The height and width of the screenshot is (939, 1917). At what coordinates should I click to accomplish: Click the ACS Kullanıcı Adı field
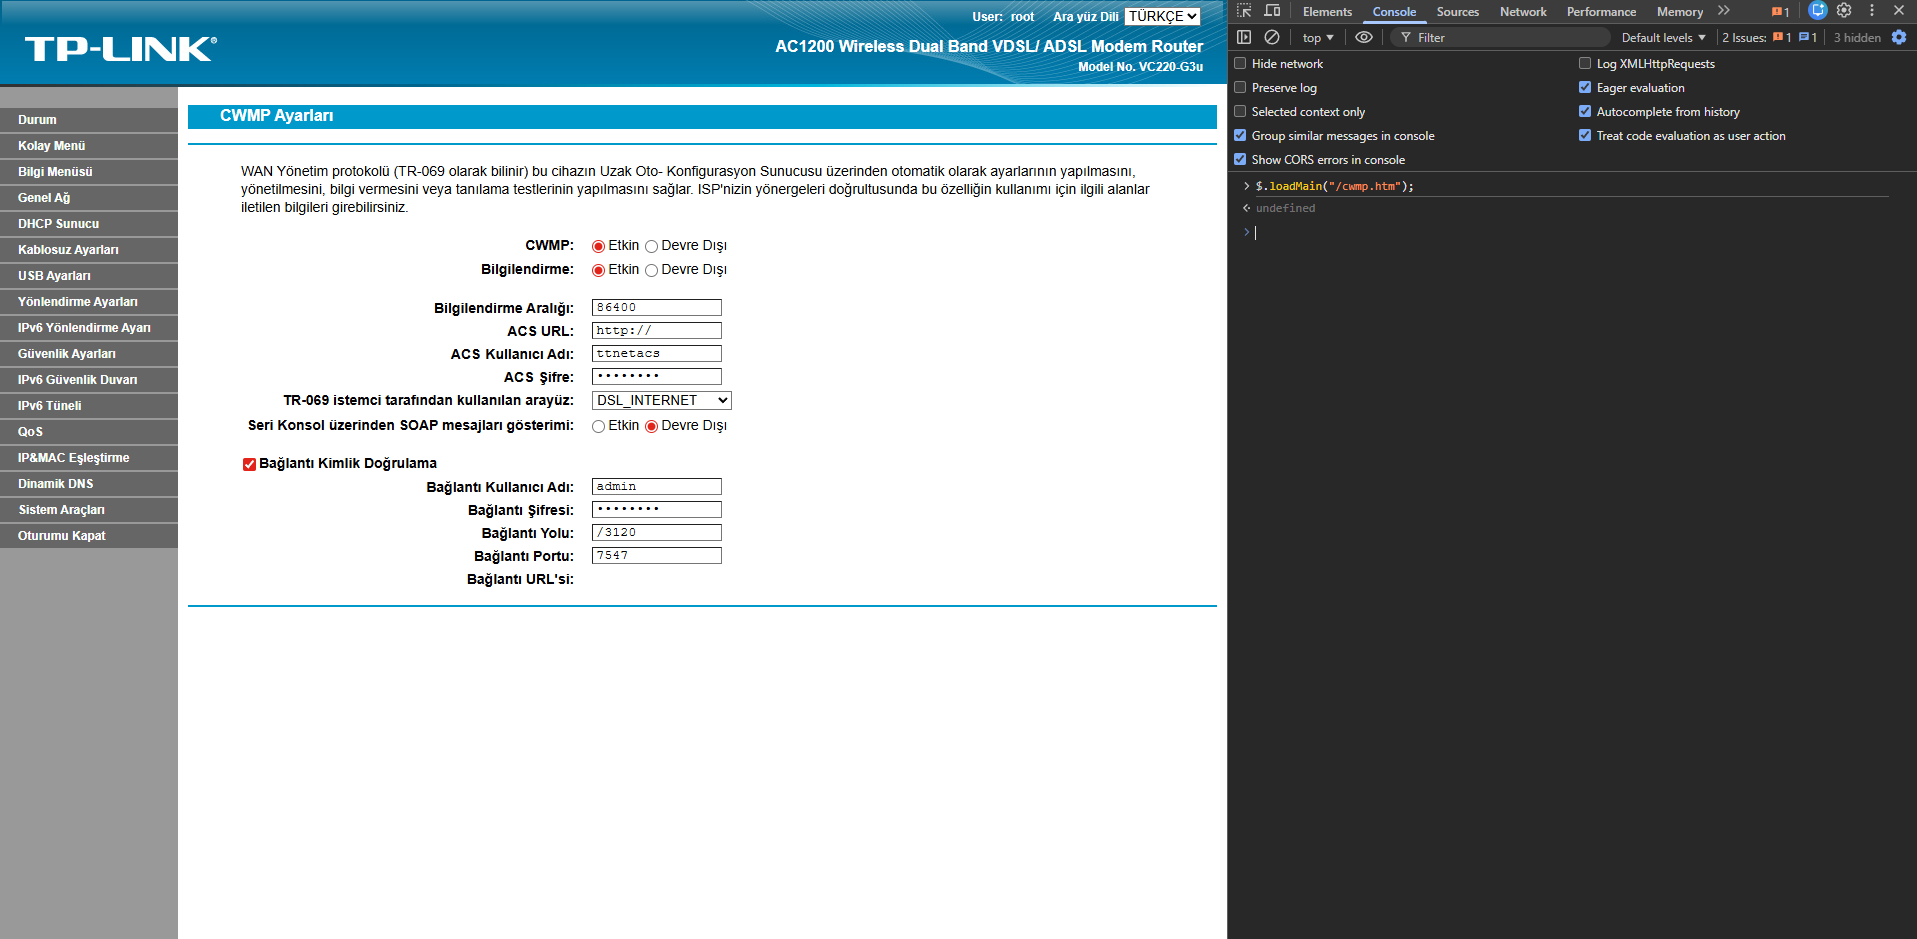coord(657,353)
